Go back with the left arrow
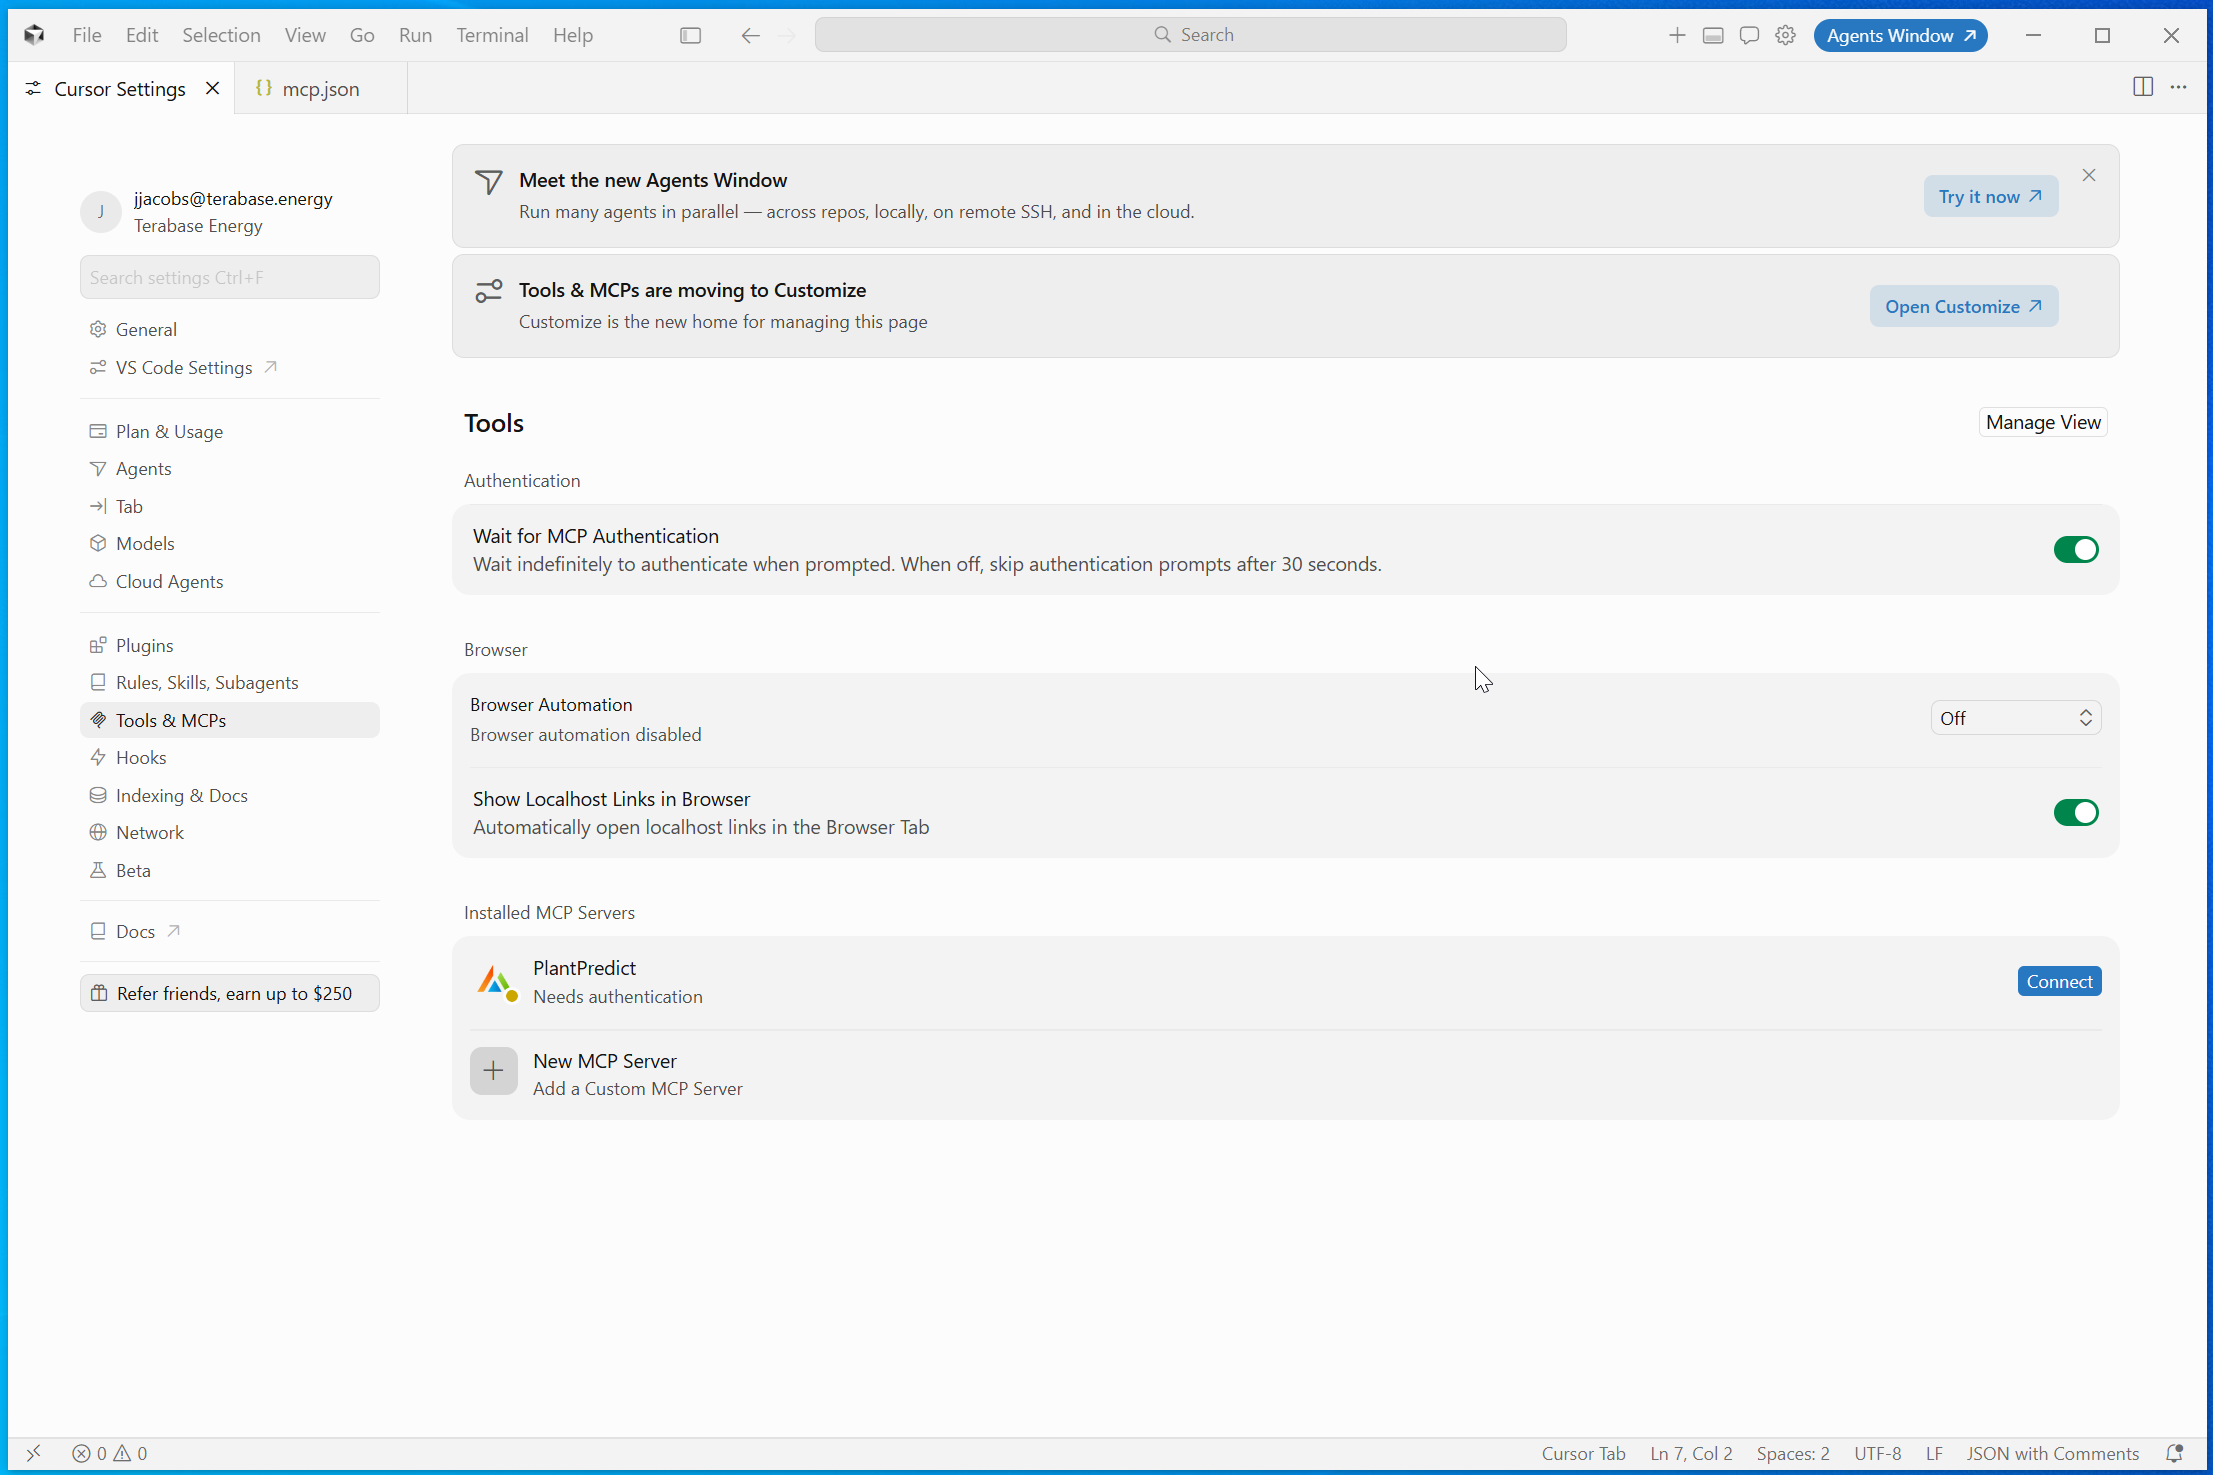 coord(750,35)
